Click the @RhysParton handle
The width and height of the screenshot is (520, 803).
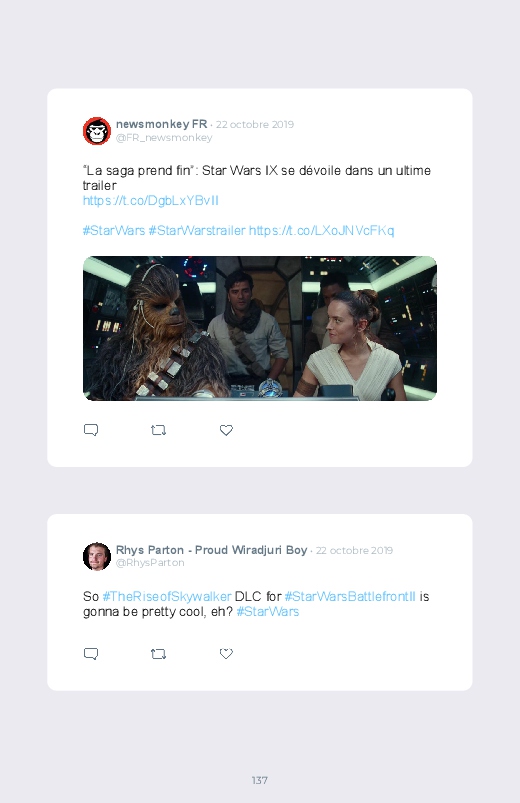[x=150, y=563]
